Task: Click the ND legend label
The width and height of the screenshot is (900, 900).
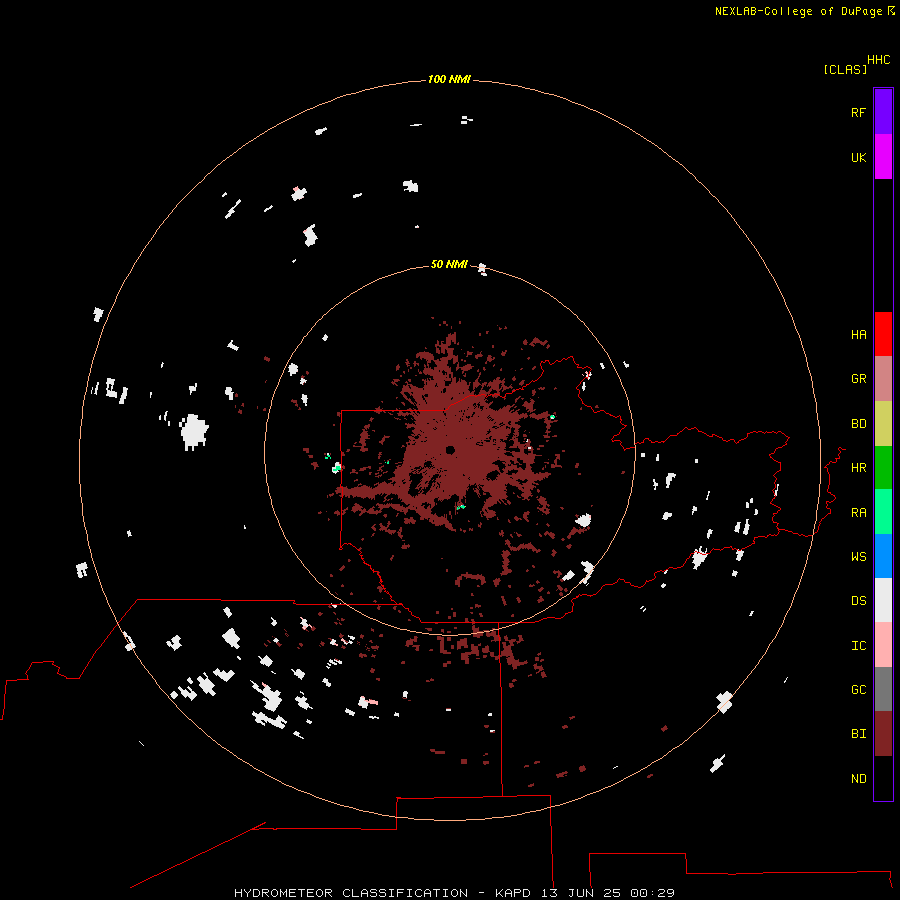Action: click(x=858, y=779)
